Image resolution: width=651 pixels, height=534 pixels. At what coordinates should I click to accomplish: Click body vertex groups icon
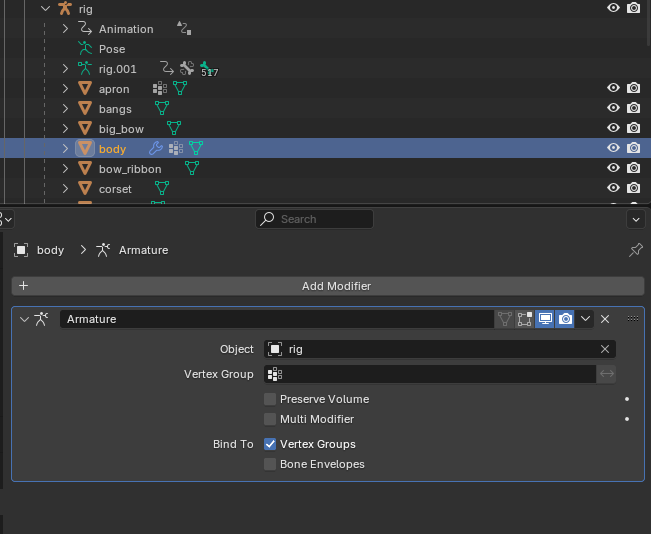click(176, 148)
